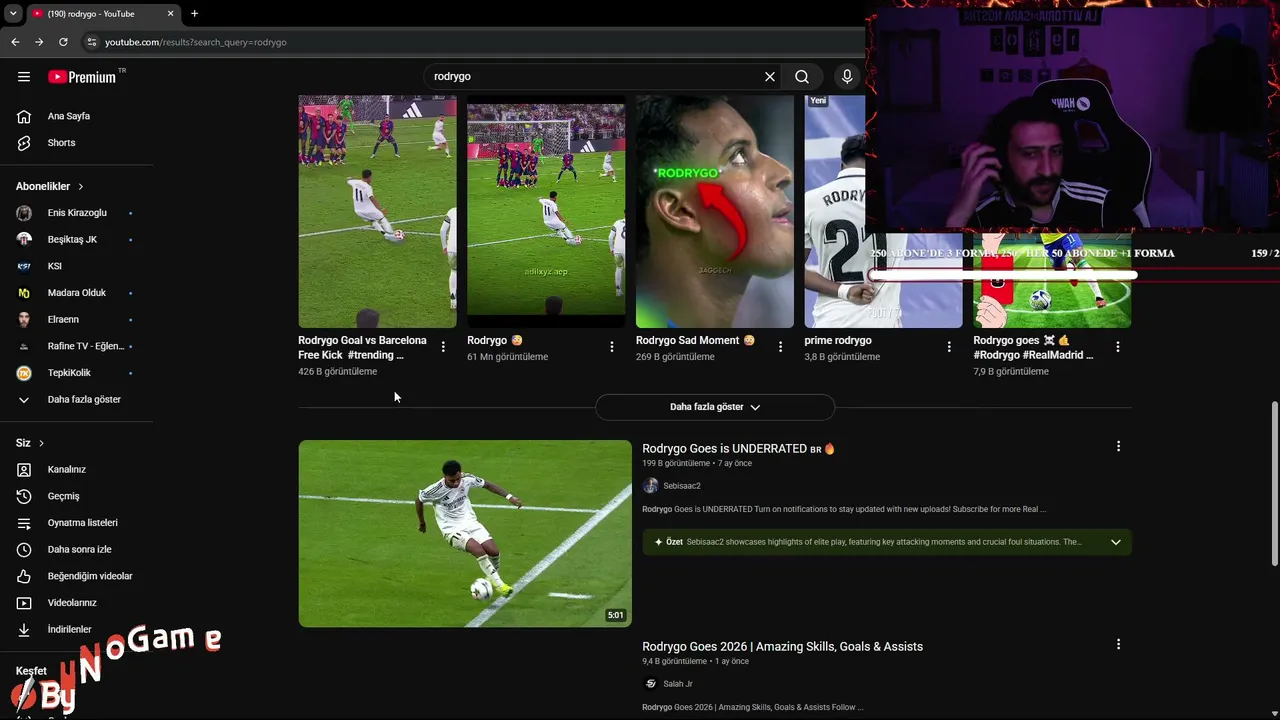Go to the YouTube Premium logo home
The image size is (1280, 720).
click(82, 77)
